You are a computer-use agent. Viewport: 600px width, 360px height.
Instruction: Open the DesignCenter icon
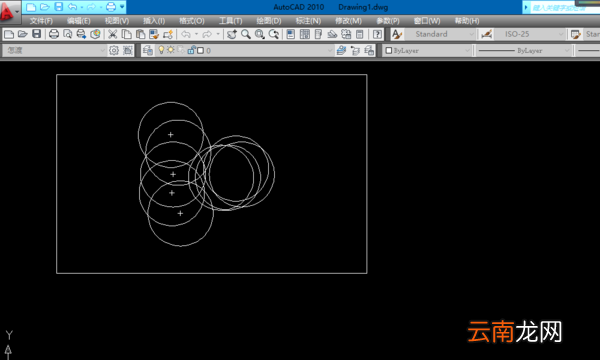pyautogui.click(x=305, y=34)
